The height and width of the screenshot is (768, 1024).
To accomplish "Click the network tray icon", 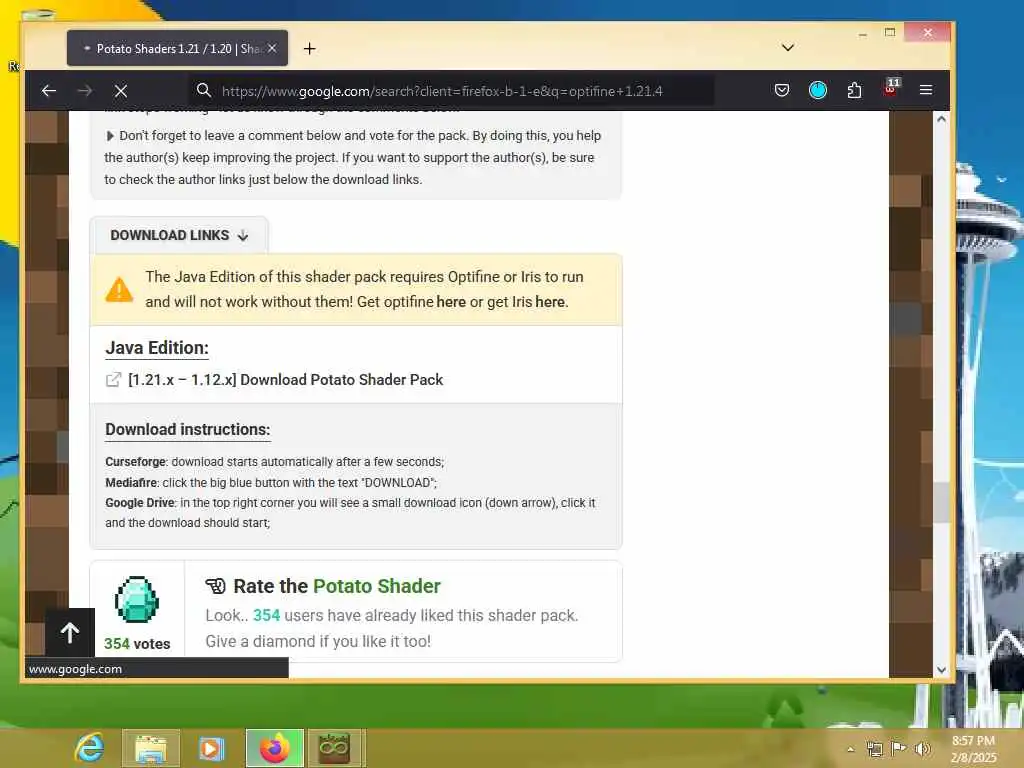I will 874,749.
